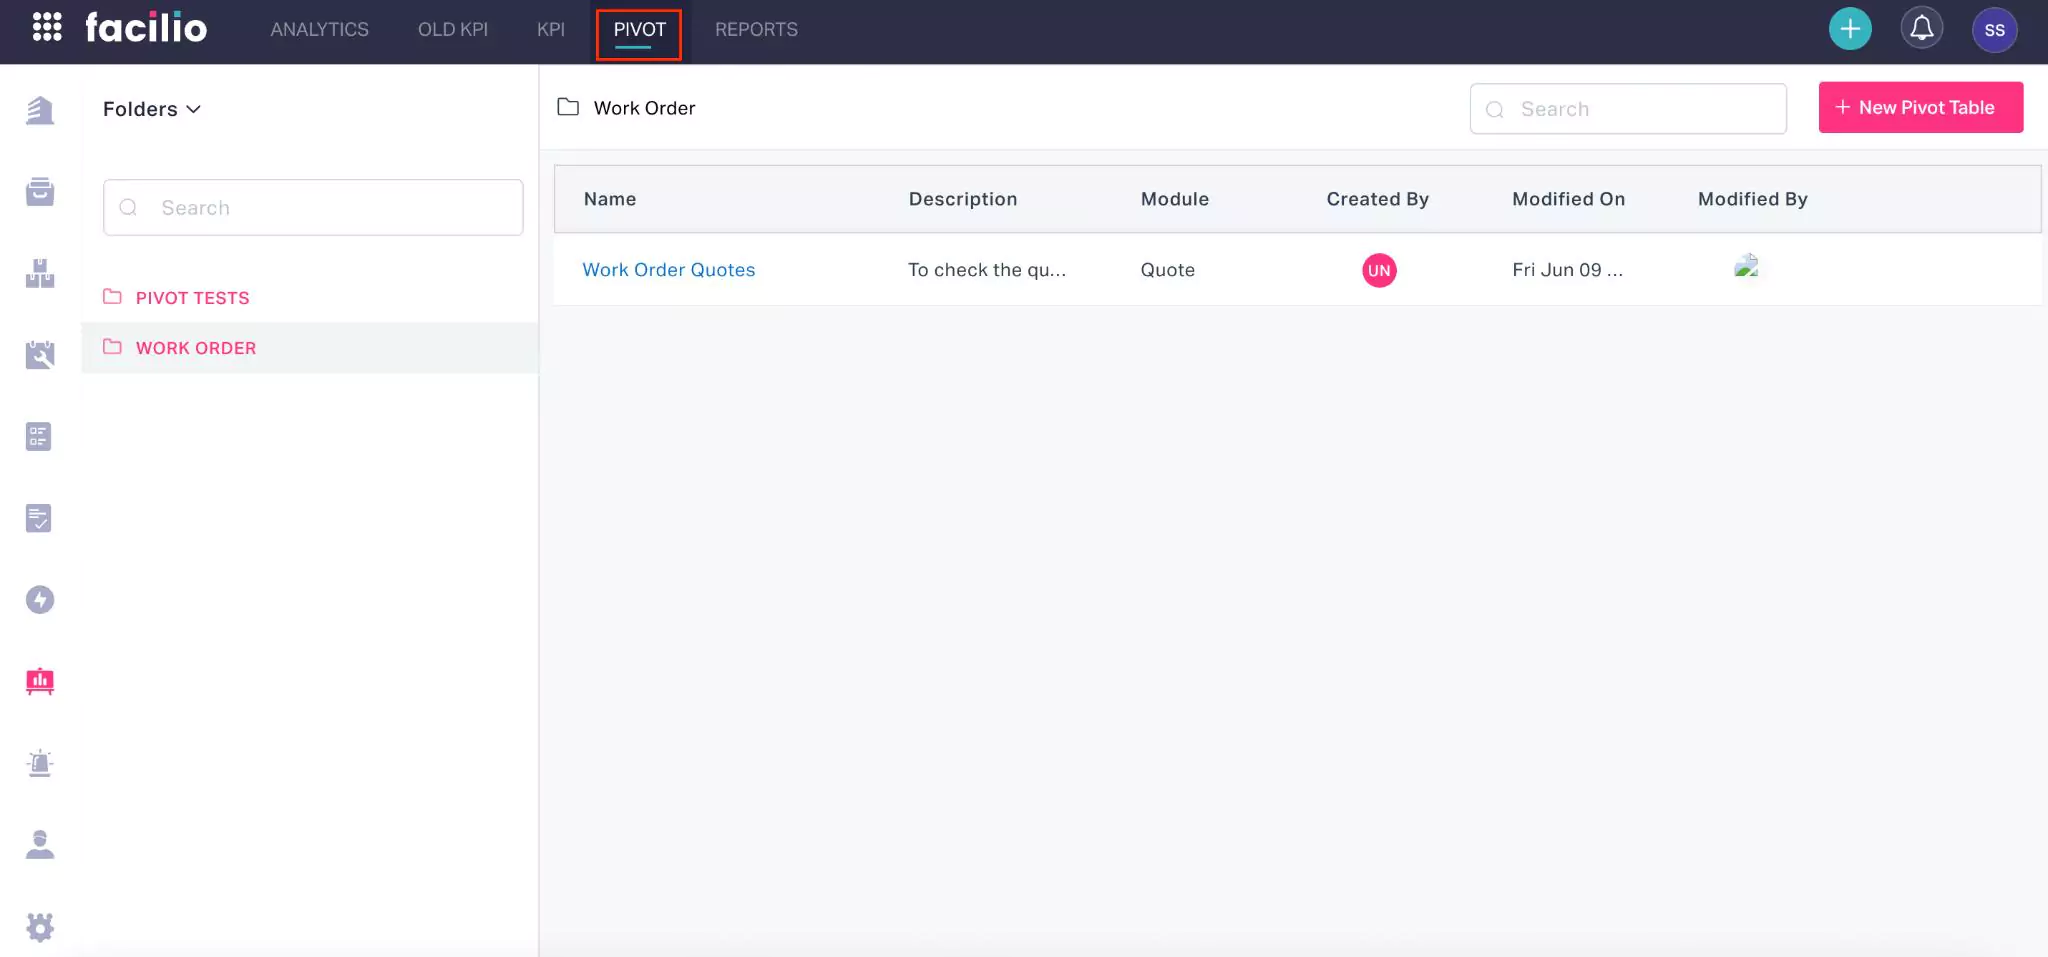
Task: Click the Created By column header
Action: point(1378,199)
